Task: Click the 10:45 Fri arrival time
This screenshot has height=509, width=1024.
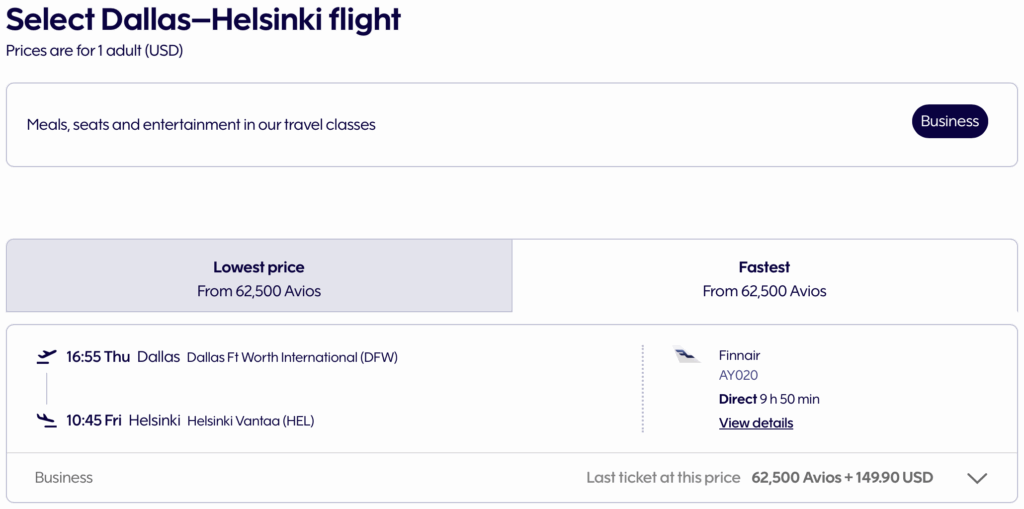Action: [94, 421]
